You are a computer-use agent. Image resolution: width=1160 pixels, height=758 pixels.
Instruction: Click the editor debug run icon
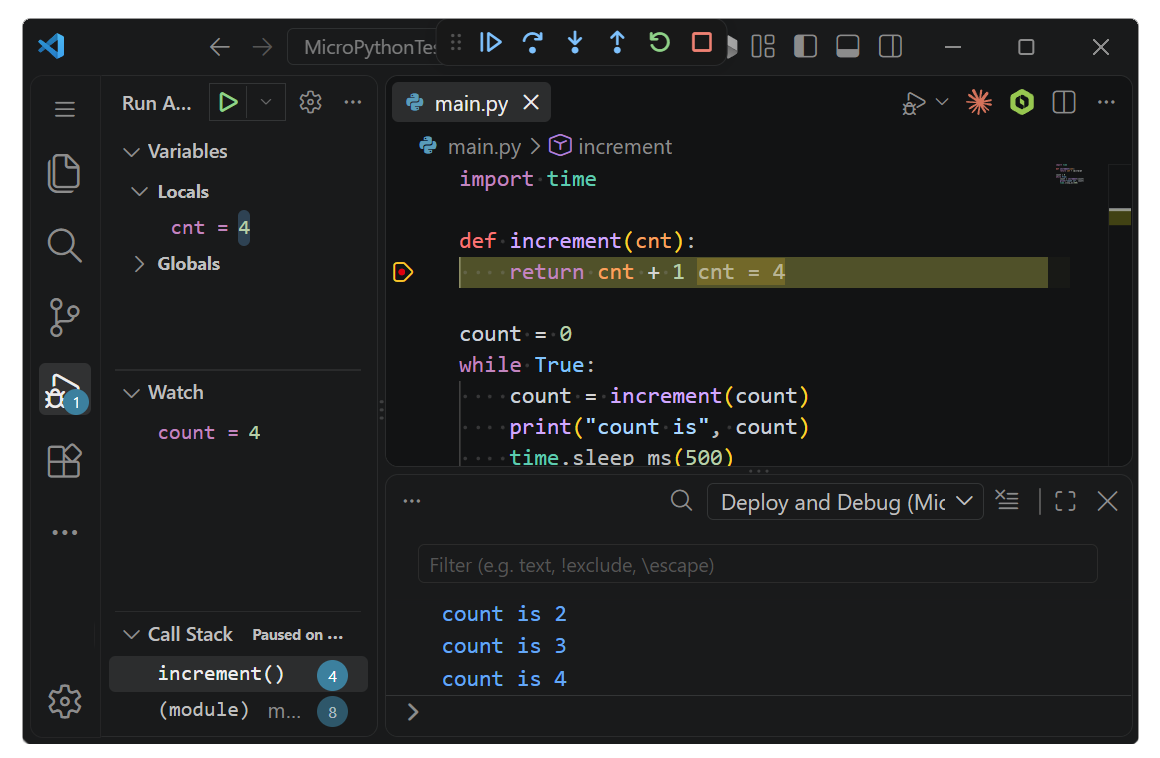coord(914,103)
